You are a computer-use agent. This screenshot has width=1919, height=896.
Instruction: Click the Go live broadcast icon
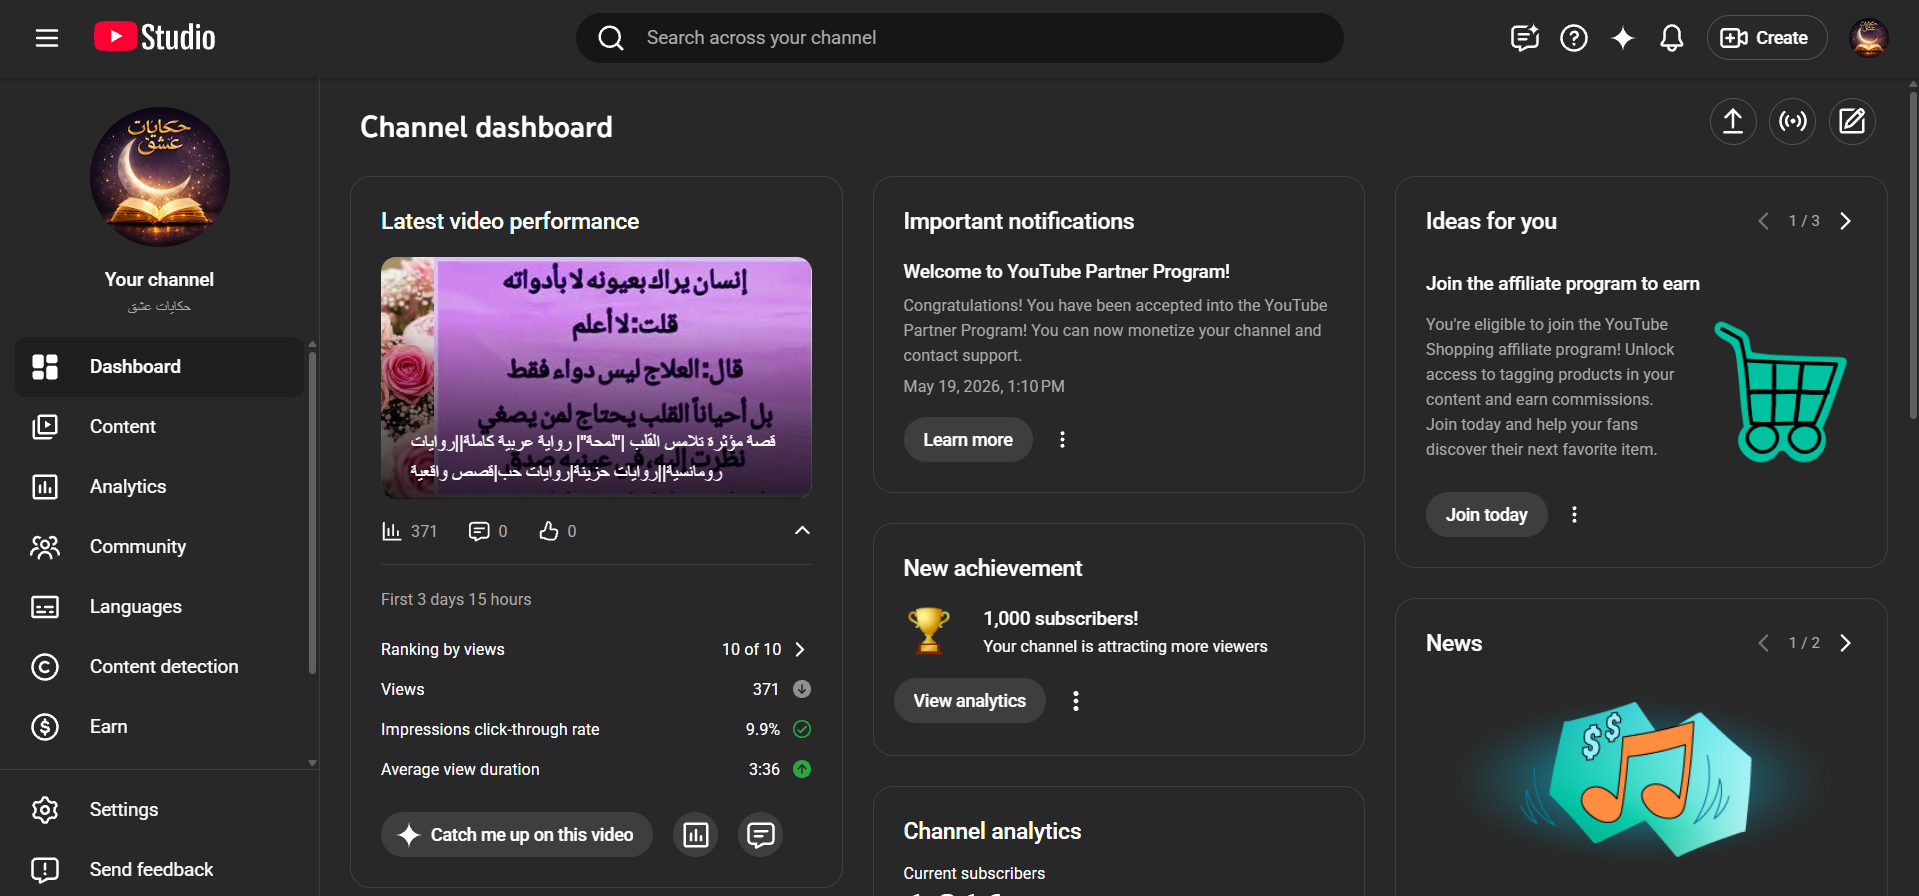point(1793,121)
